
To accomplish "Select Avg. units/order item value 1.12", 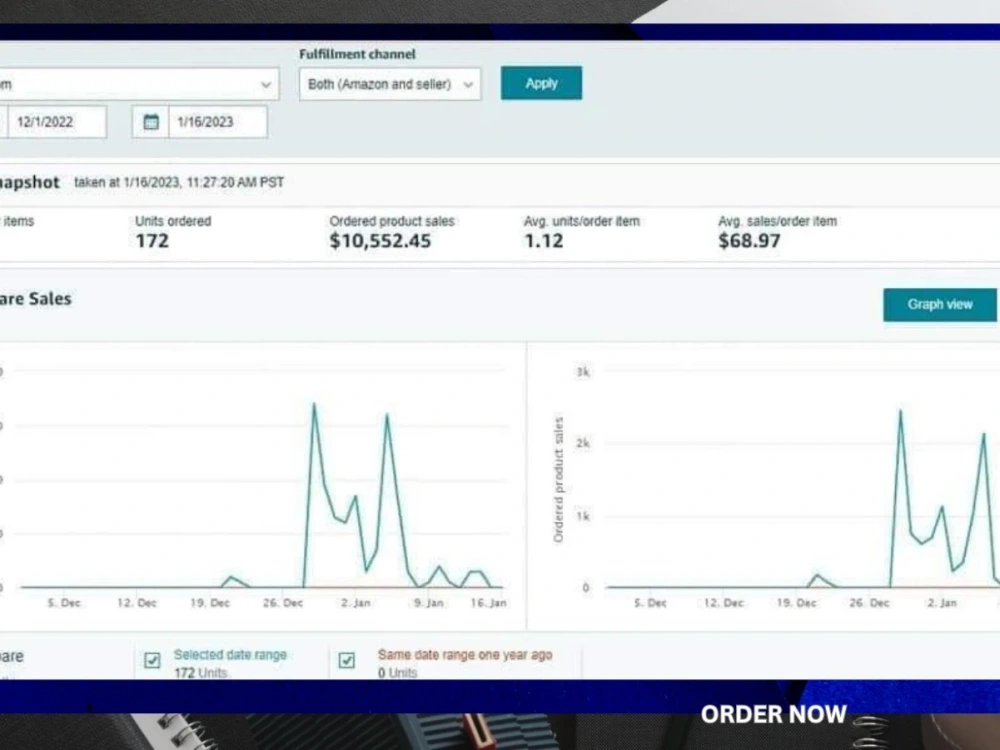I will (x=543, y=241).
